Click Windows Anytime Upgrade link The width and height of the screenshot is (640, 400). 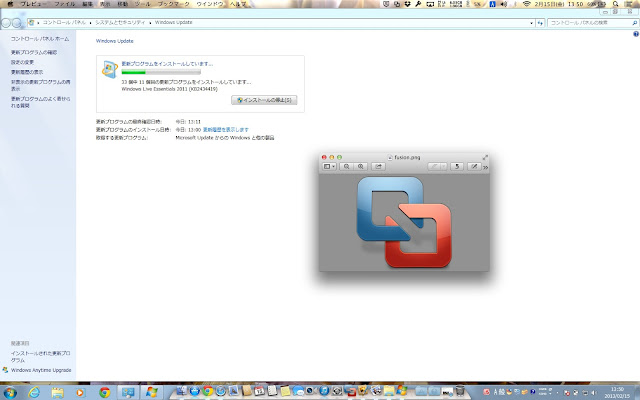pyautogui.click(x=41, y=370)
